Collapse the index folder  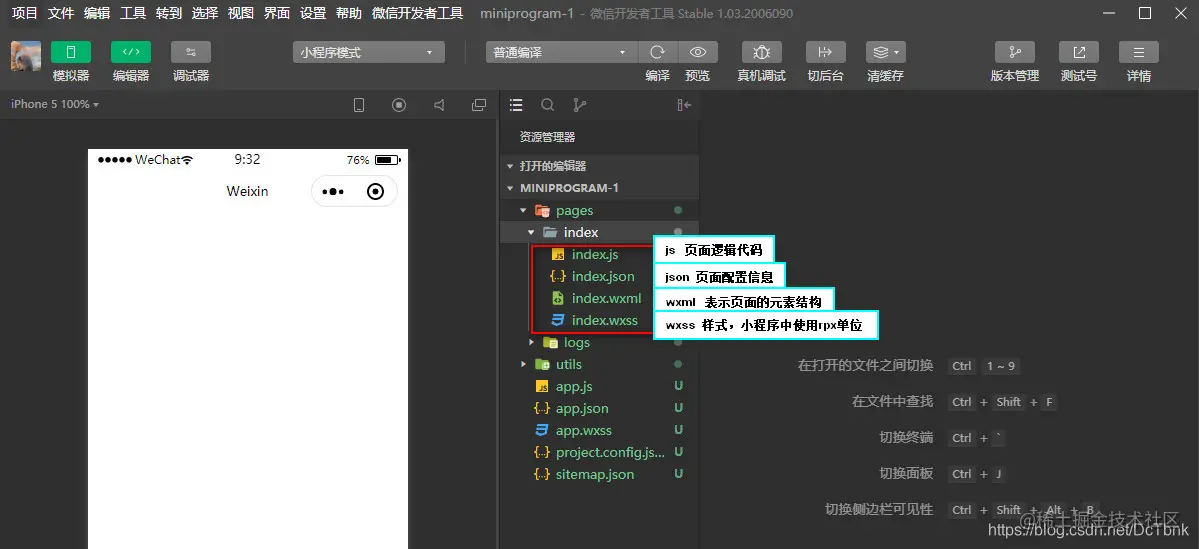599,232
